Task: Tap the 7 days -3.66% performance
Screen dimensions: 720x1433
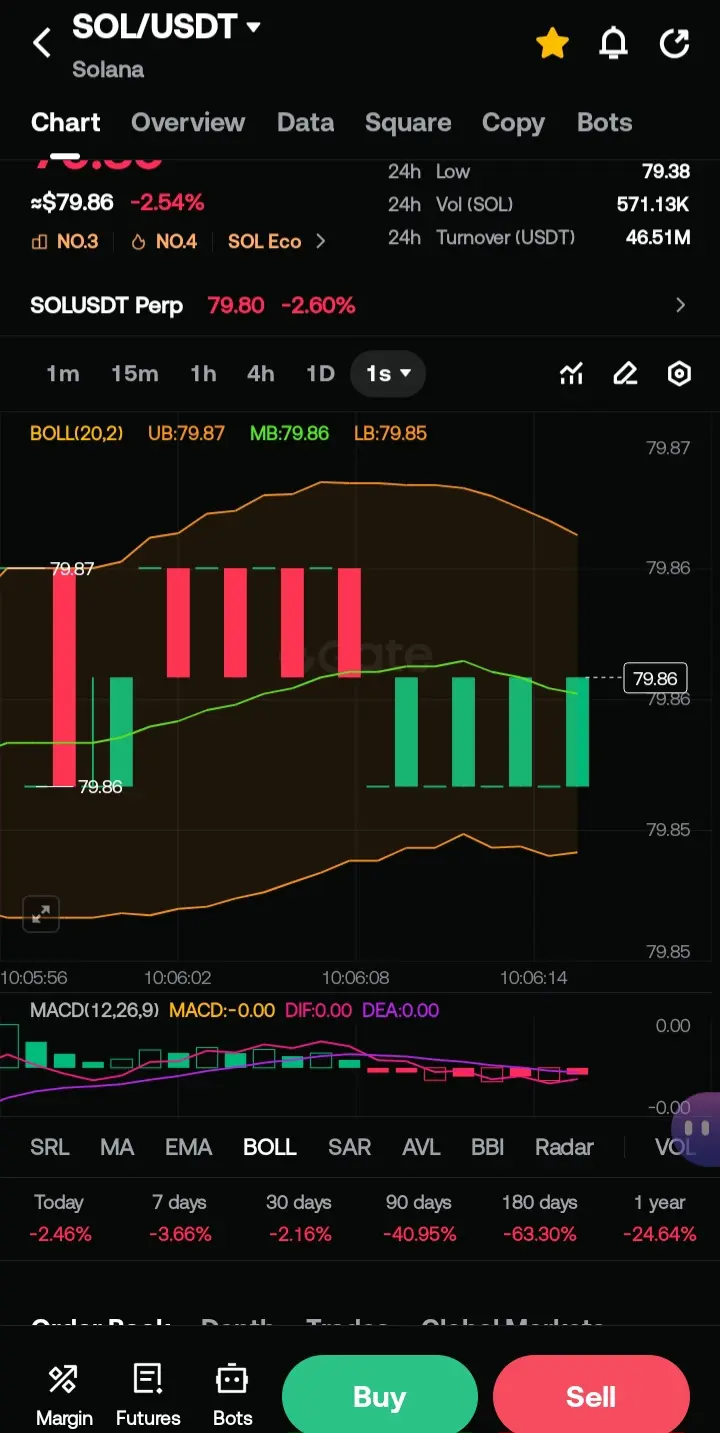Action: click(180, 1218)
